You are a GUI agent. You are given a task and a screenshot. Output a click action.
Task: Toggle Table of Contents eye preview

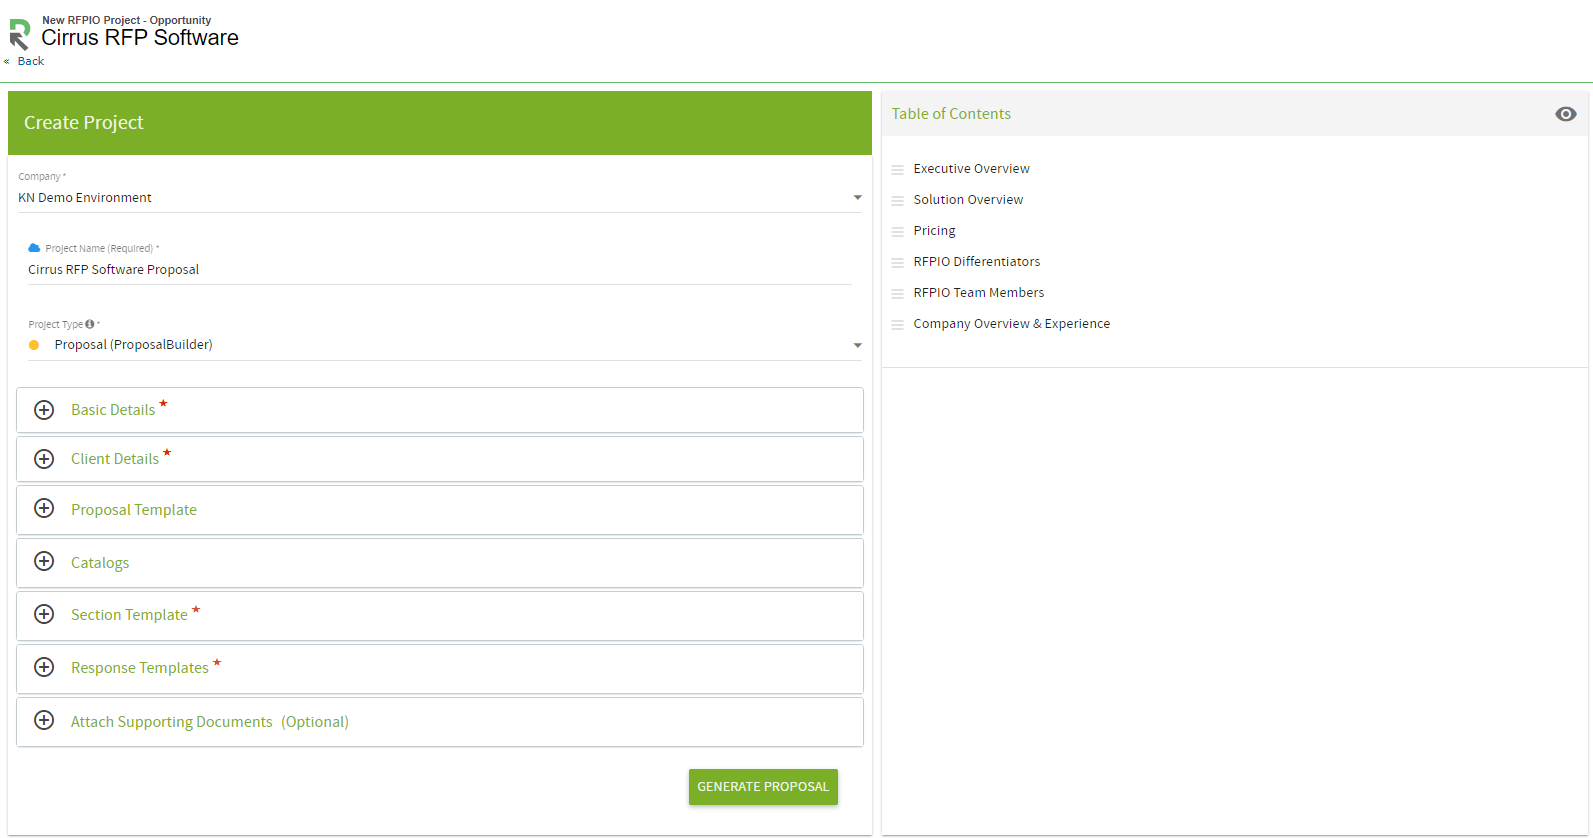pyautogui.click(x=1566, y=114)
